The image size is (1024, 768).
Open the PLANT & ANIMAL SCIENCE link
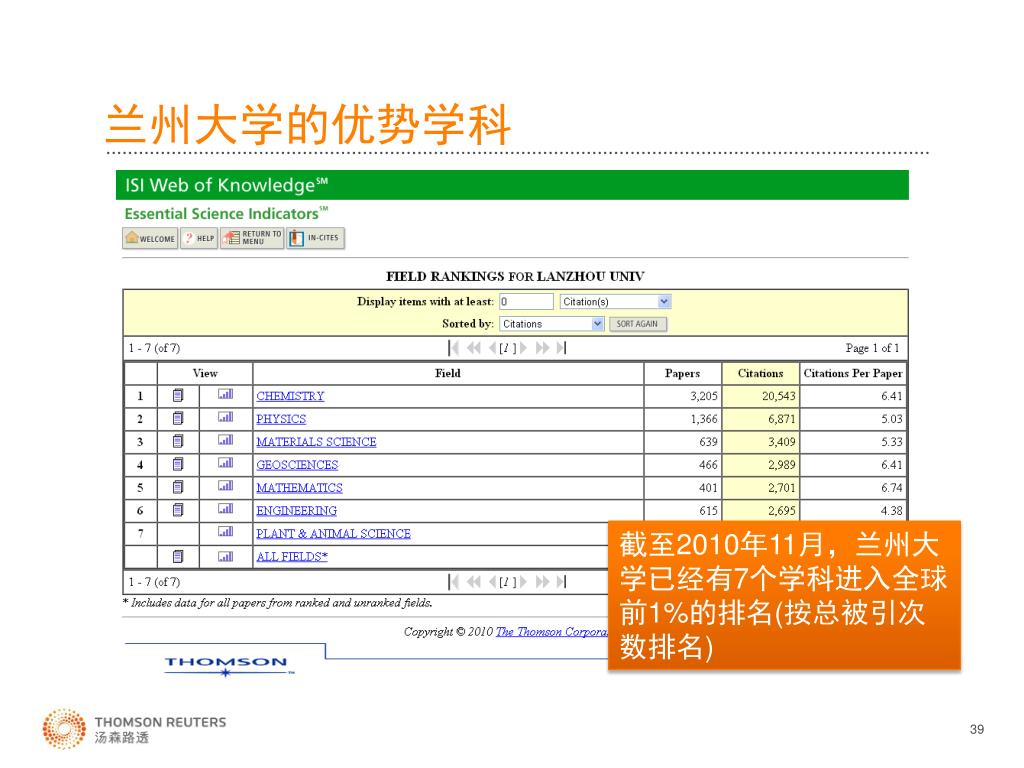[333, 533]
